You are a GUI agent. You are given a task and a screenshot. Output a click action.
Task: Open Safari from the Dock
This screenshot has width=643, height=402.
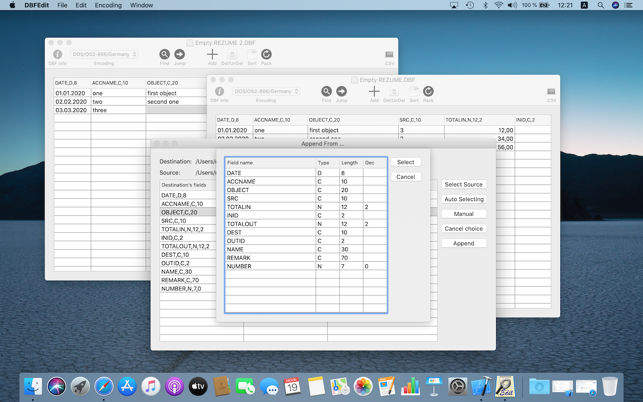tap(104, 386)
